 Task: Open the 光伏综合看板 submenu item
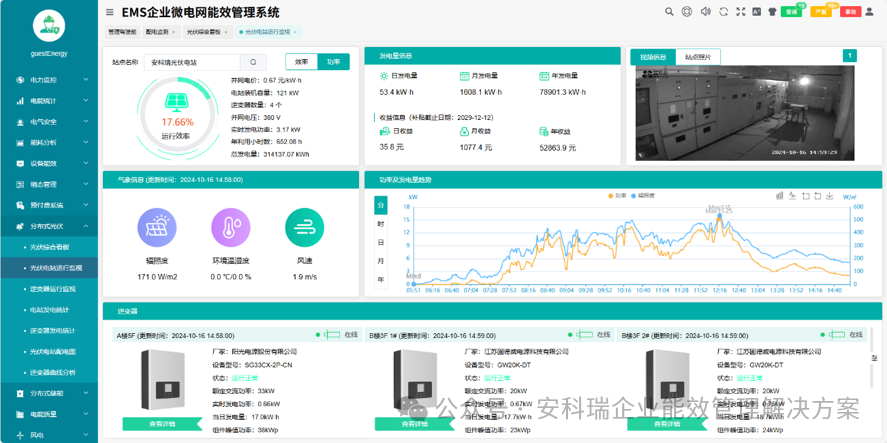click(x=49, y=247)
